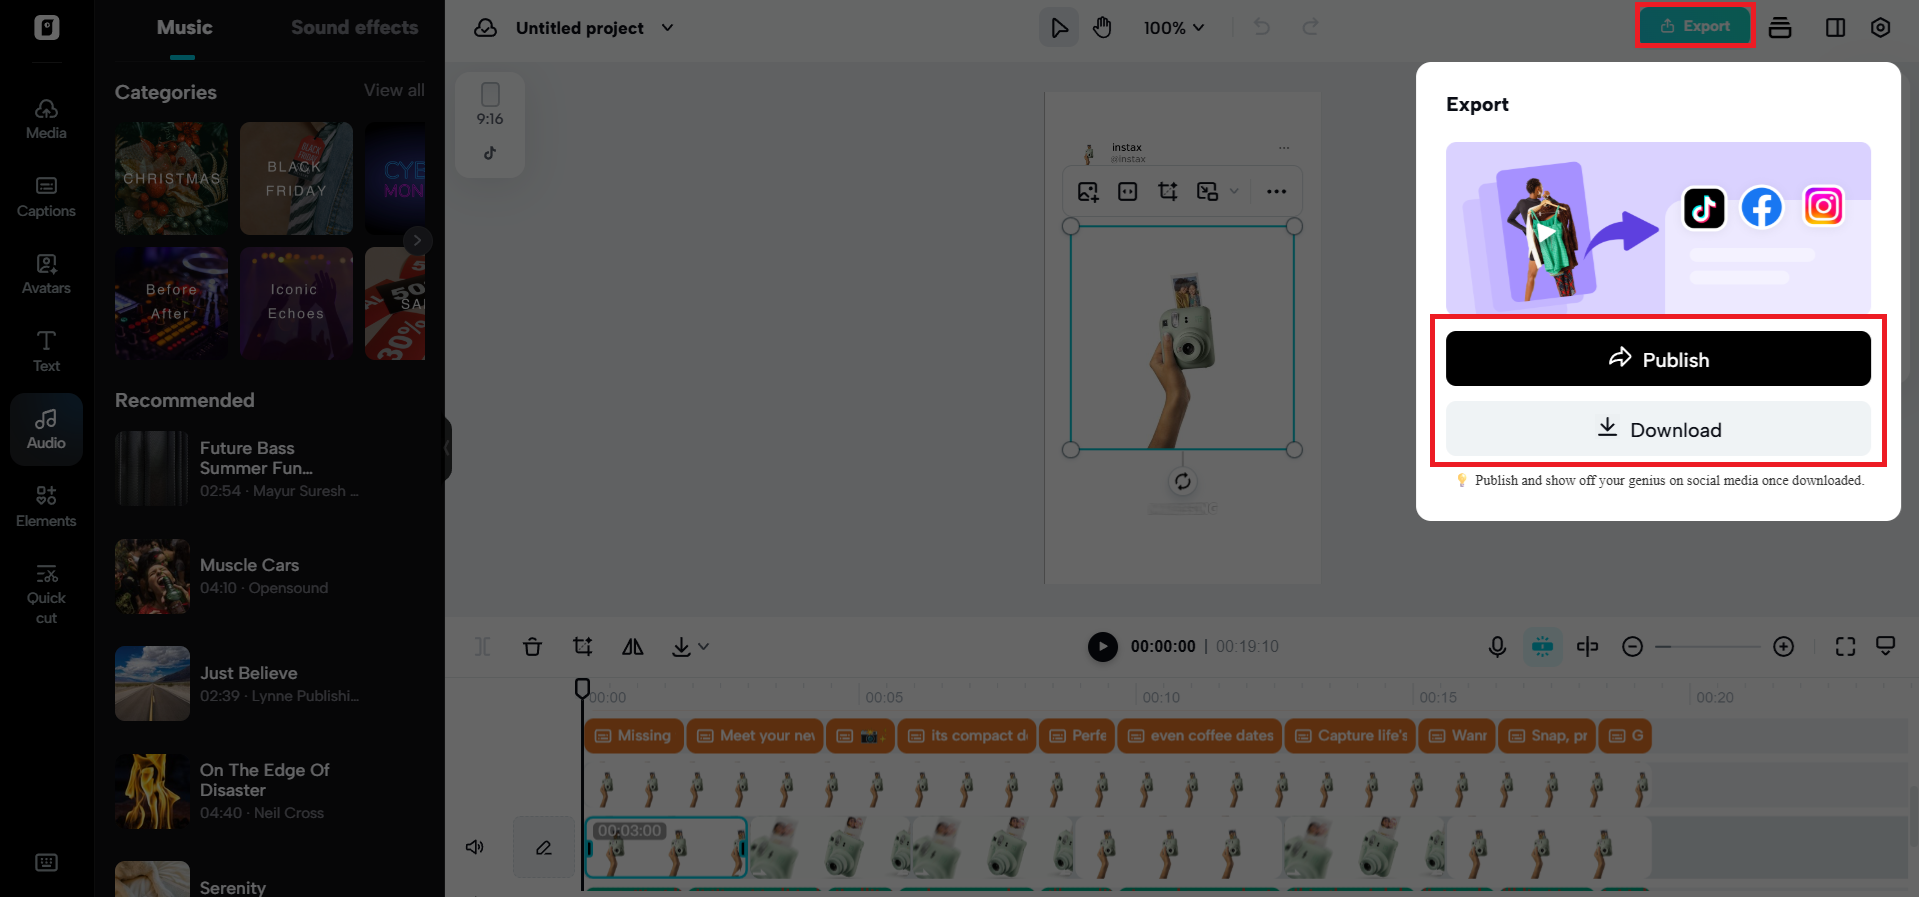1919x897 pixels.
Task: Open the Media panel in sidebar
Action: [46, 119]
